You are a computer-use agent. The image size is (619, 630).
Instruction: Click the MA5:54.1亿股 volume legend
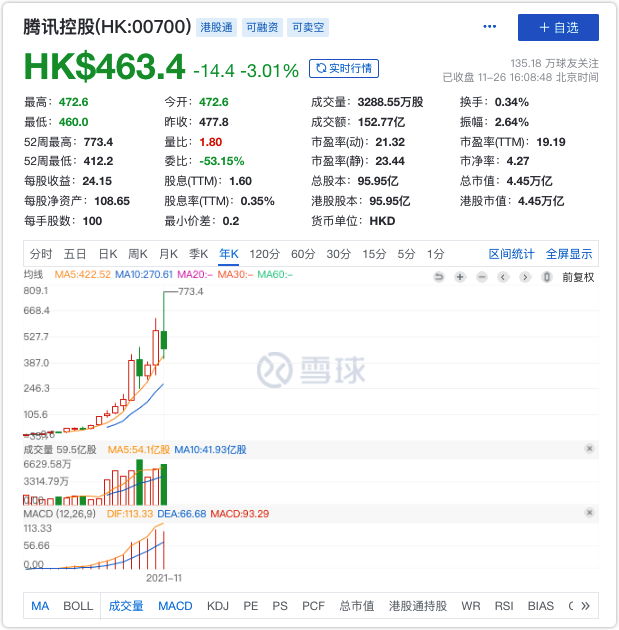coord(139,449)
